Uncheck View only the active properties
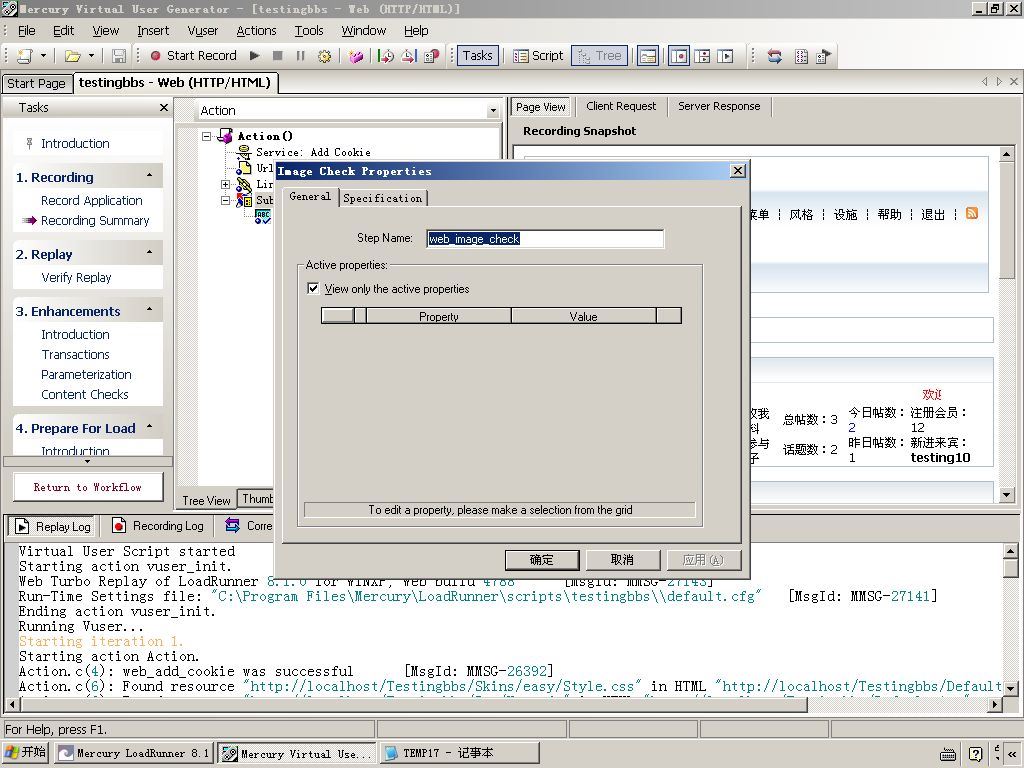 tap(313, 288)
